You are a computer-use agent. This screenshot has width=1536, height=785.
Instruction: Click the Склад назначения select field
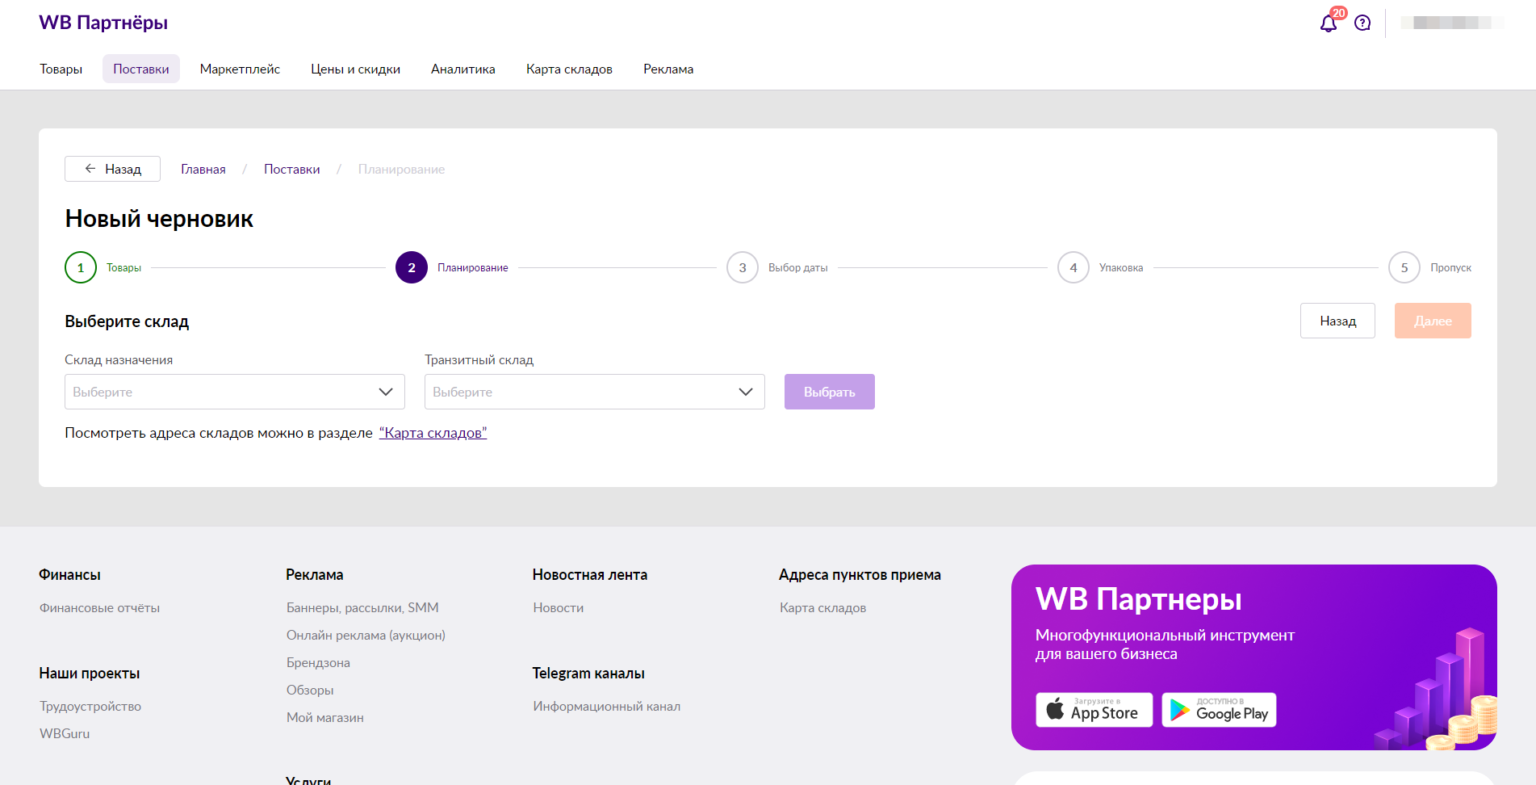click(x=235, y=392)
